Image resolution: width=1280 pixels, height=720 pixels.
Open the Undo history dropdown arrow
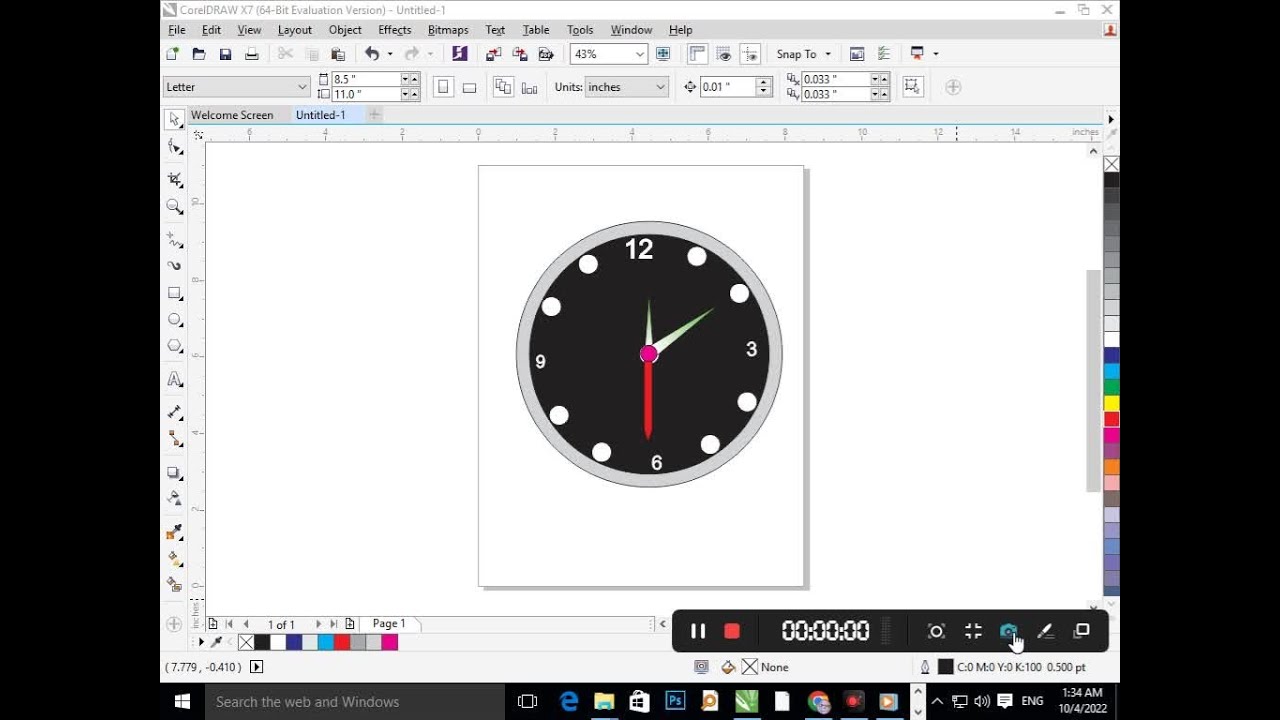tap(390, 54)
